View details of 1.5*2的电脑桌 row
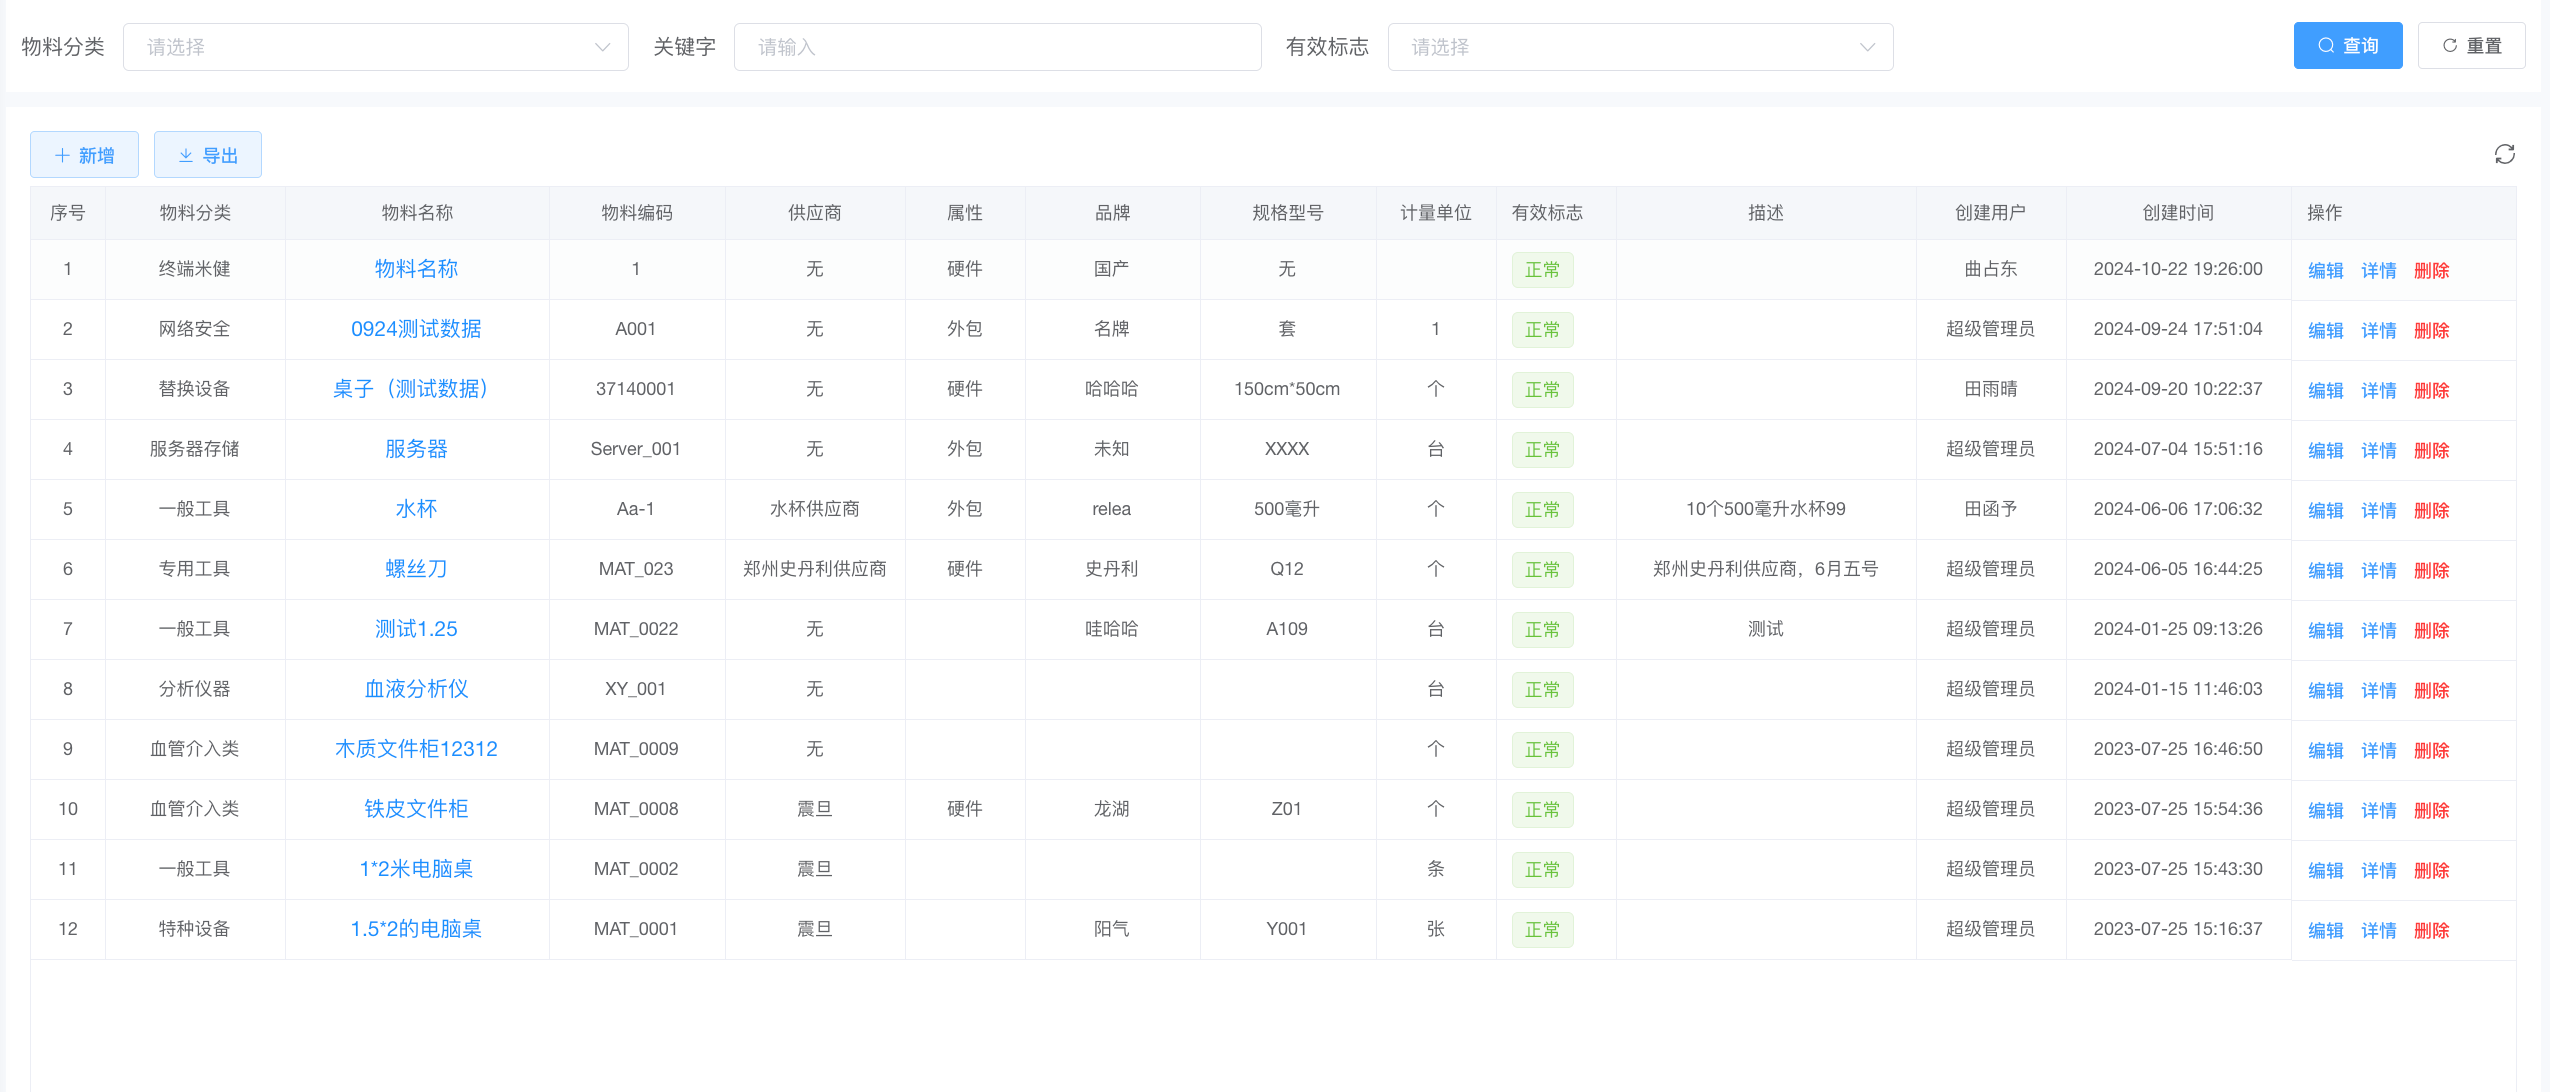 coord(2378,930)
